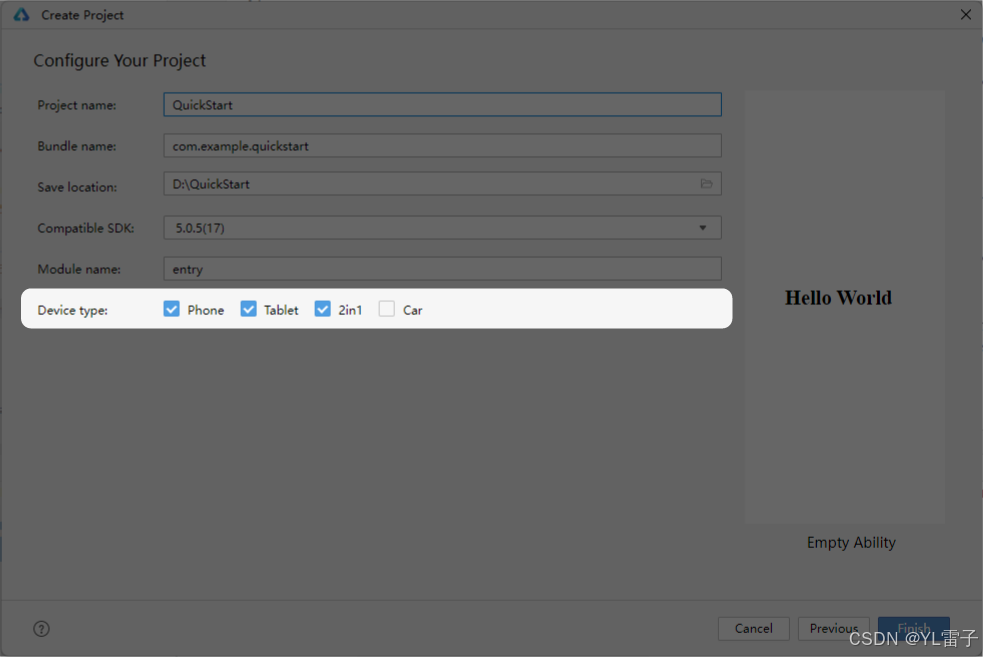The width and height of the screenshot is (983, 657).
Task: Click the Module name field containing entry
Action: 443,269
